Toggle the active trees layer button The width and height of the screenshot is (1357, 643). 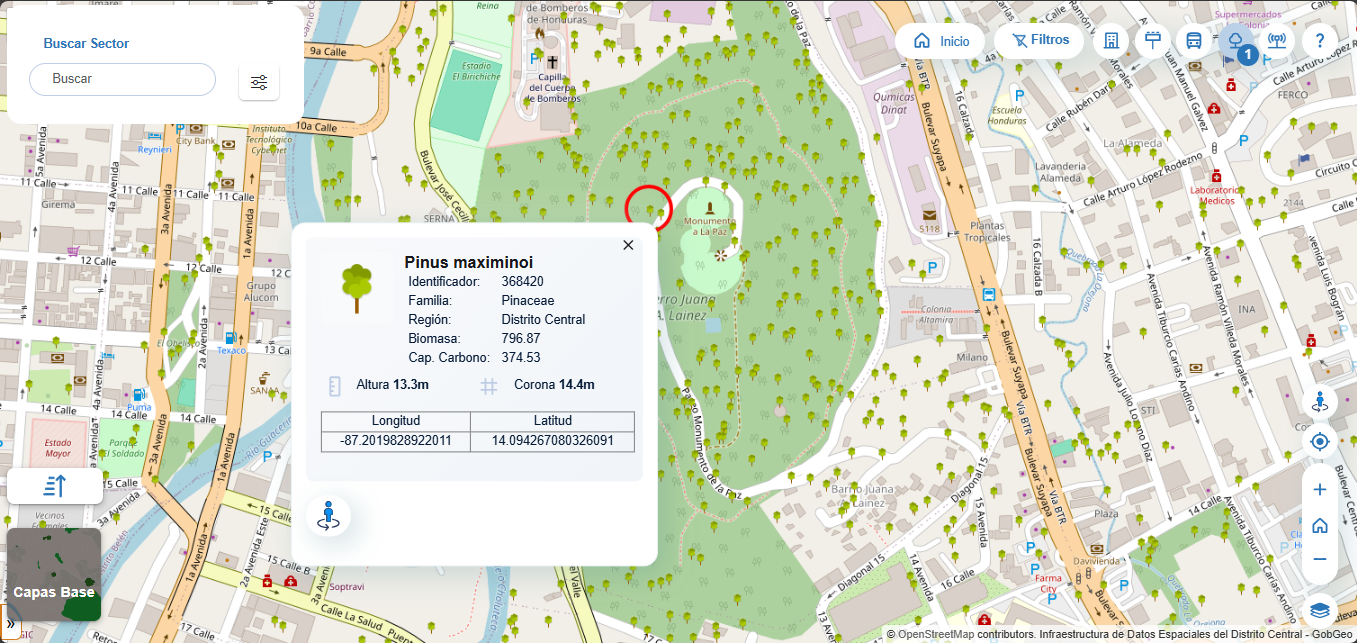[x=1236, y=42]
